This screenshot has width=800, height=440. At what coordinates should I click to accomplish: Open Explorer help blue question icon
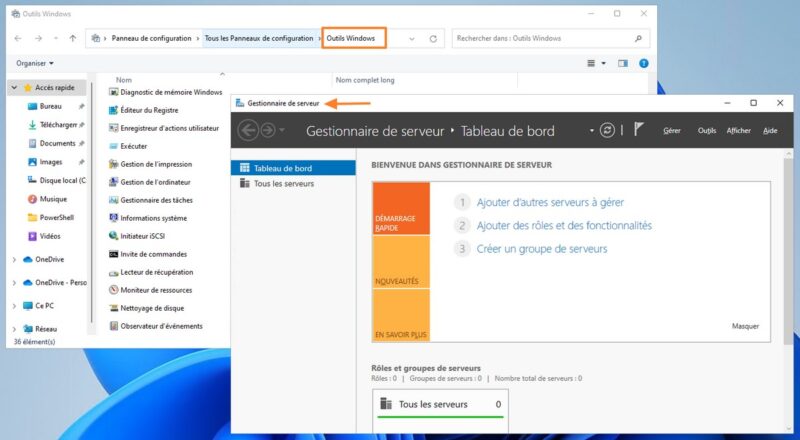click(x=644, y=63)
